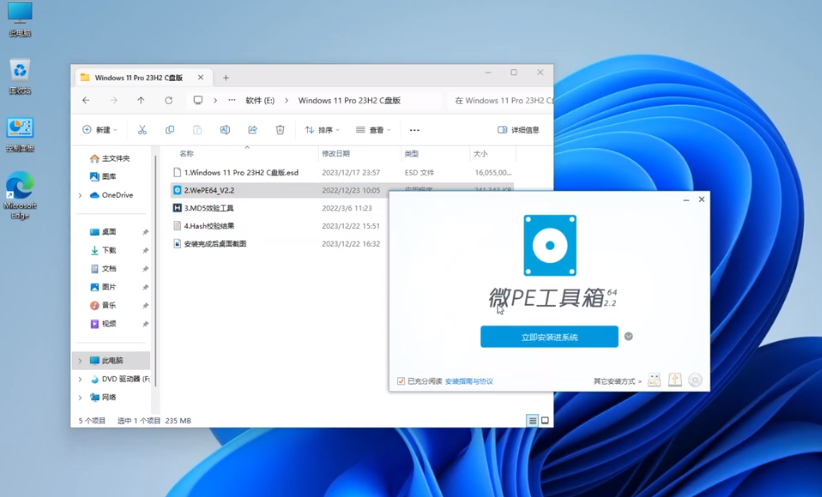The image size is (822, 497).
Task: Select 网络 in the sidebar
Action: point(103,397)
